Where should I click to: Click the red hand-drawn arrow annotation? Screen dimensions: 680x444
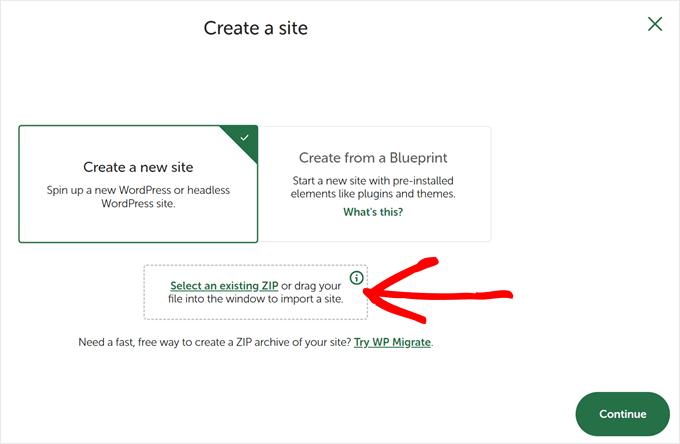pyautogui.click(x=440, y=292)
